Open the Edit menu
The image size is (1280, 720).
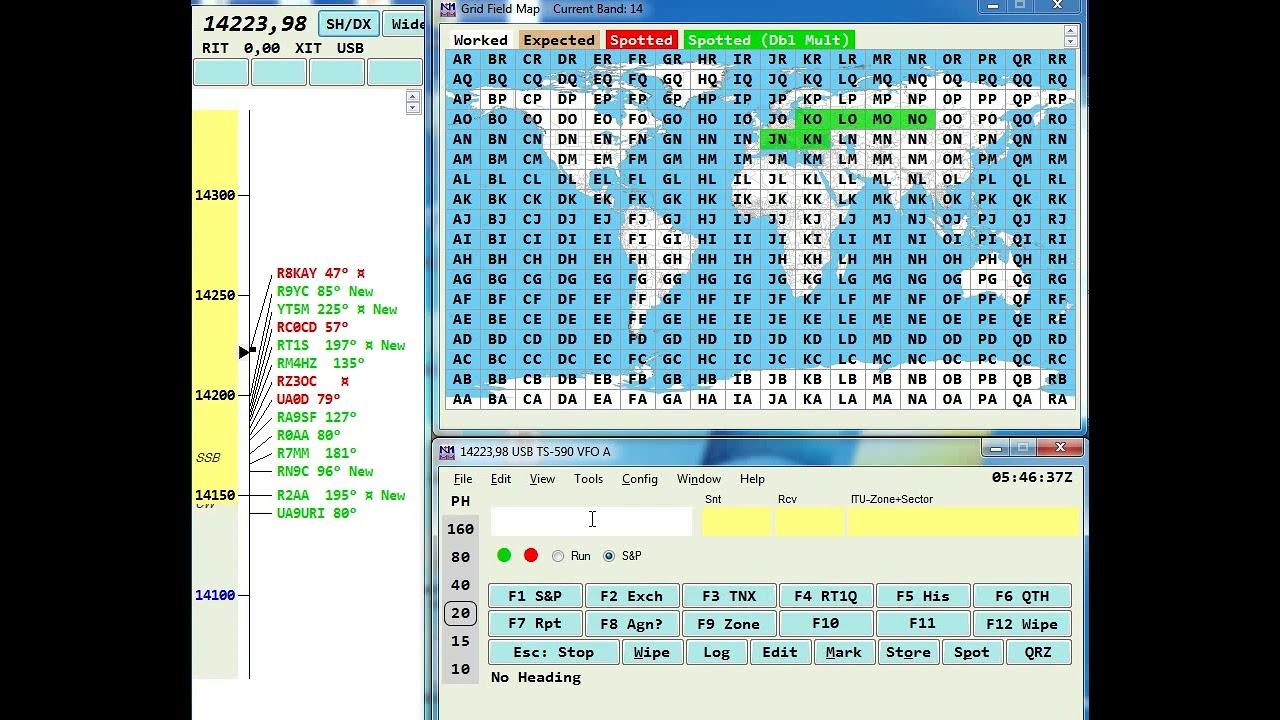[x=501, y=479]
